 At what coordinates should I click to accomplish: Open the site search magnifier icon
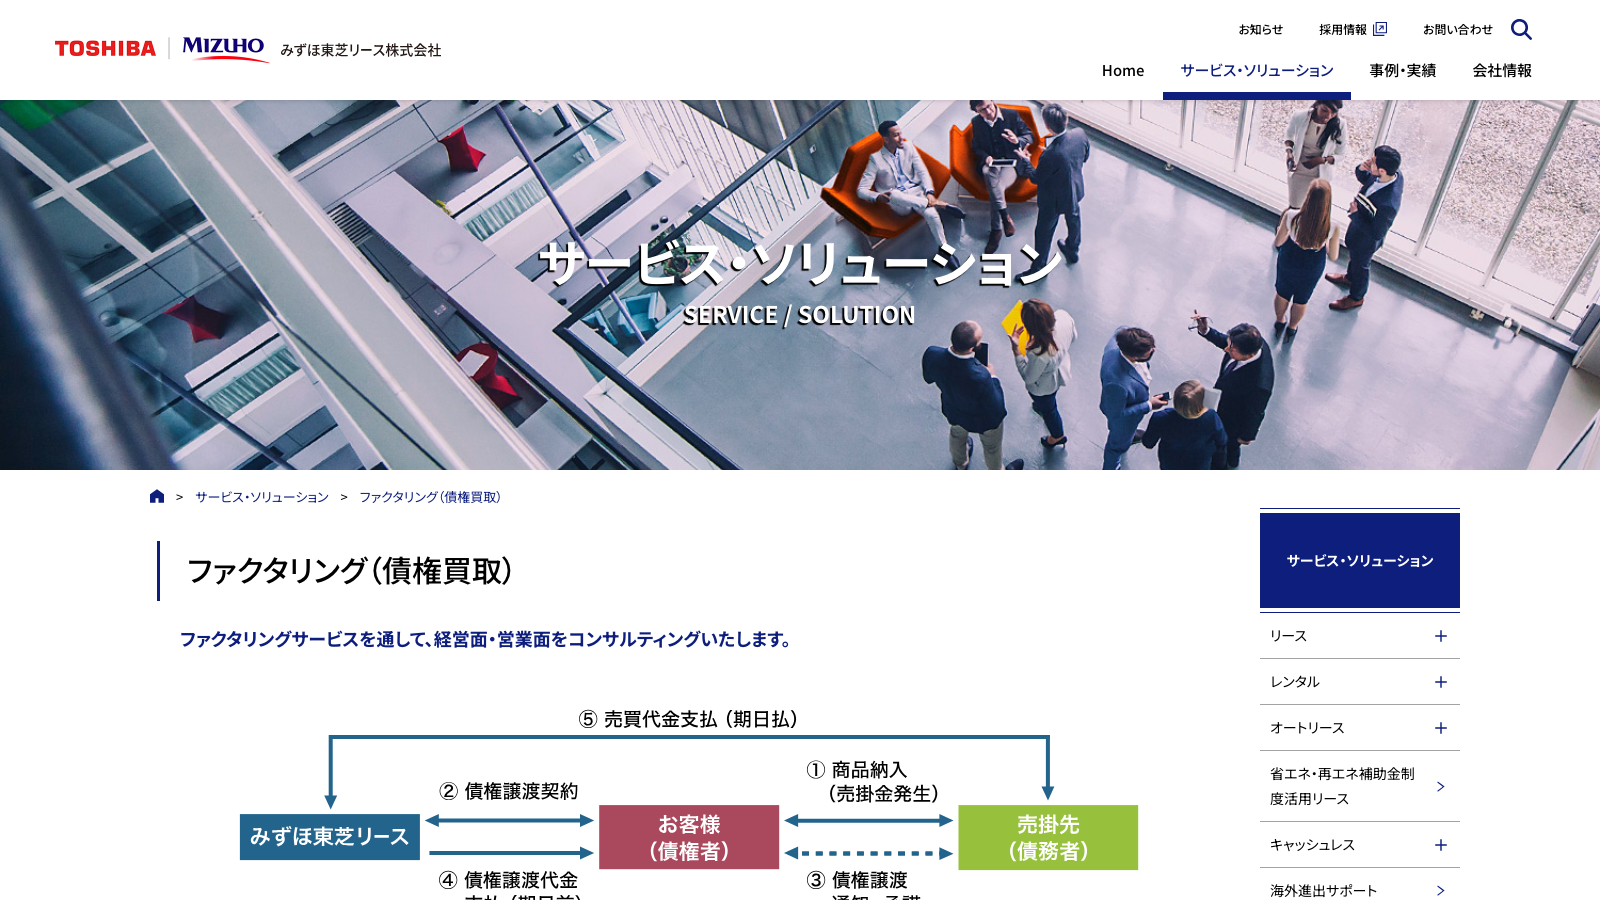coord(1522,29)
